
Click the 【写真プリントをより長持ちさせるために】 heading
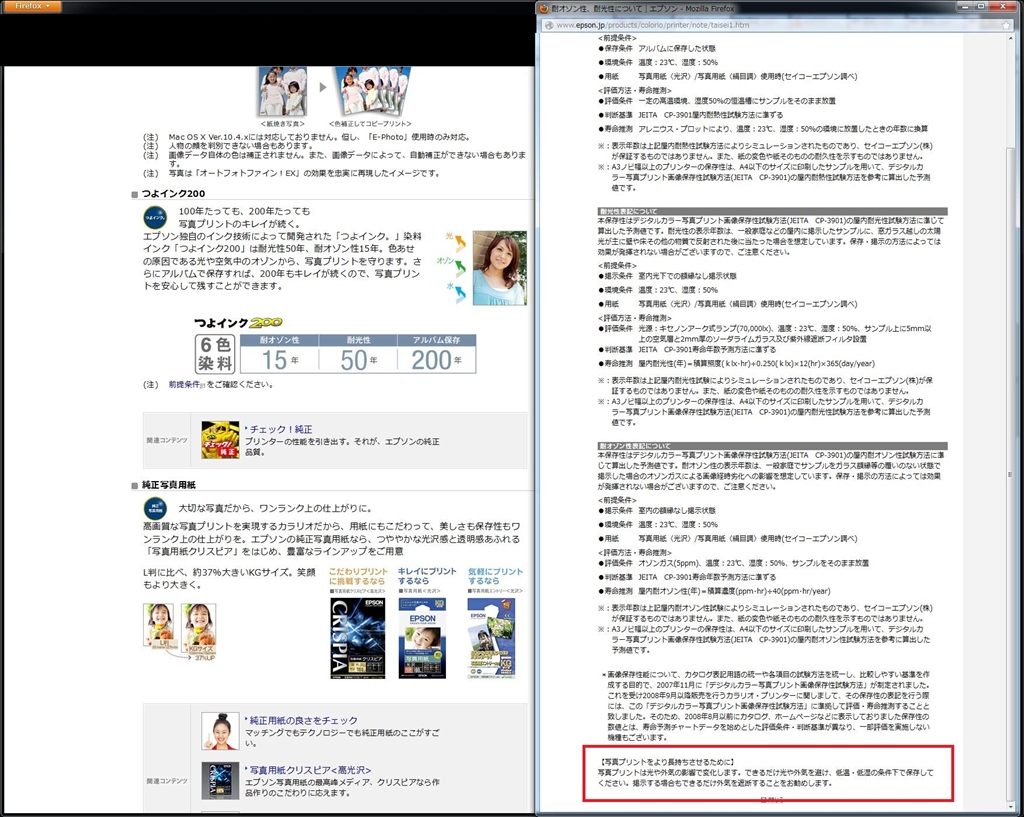pos(666,761)
